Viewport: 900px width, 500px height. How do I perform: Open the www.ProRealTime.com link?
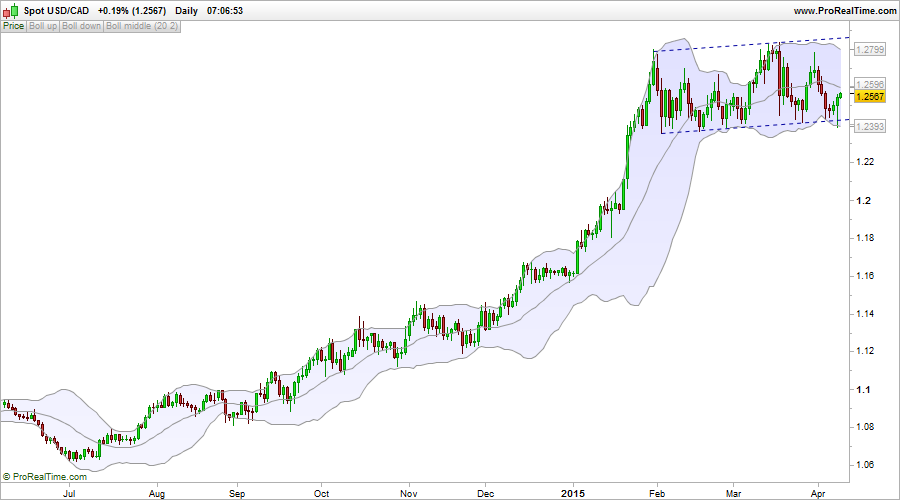(x=845, y=11)
